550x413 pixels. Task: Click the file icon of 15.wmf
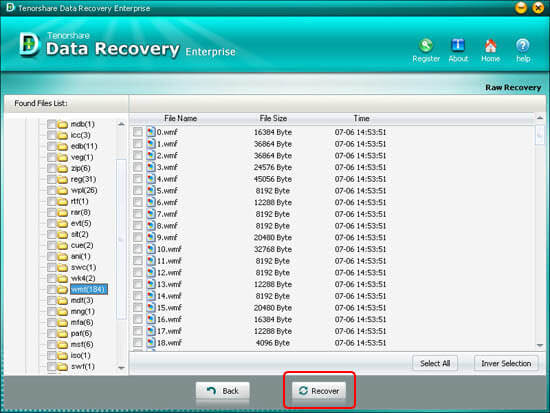tap(151, 307)
